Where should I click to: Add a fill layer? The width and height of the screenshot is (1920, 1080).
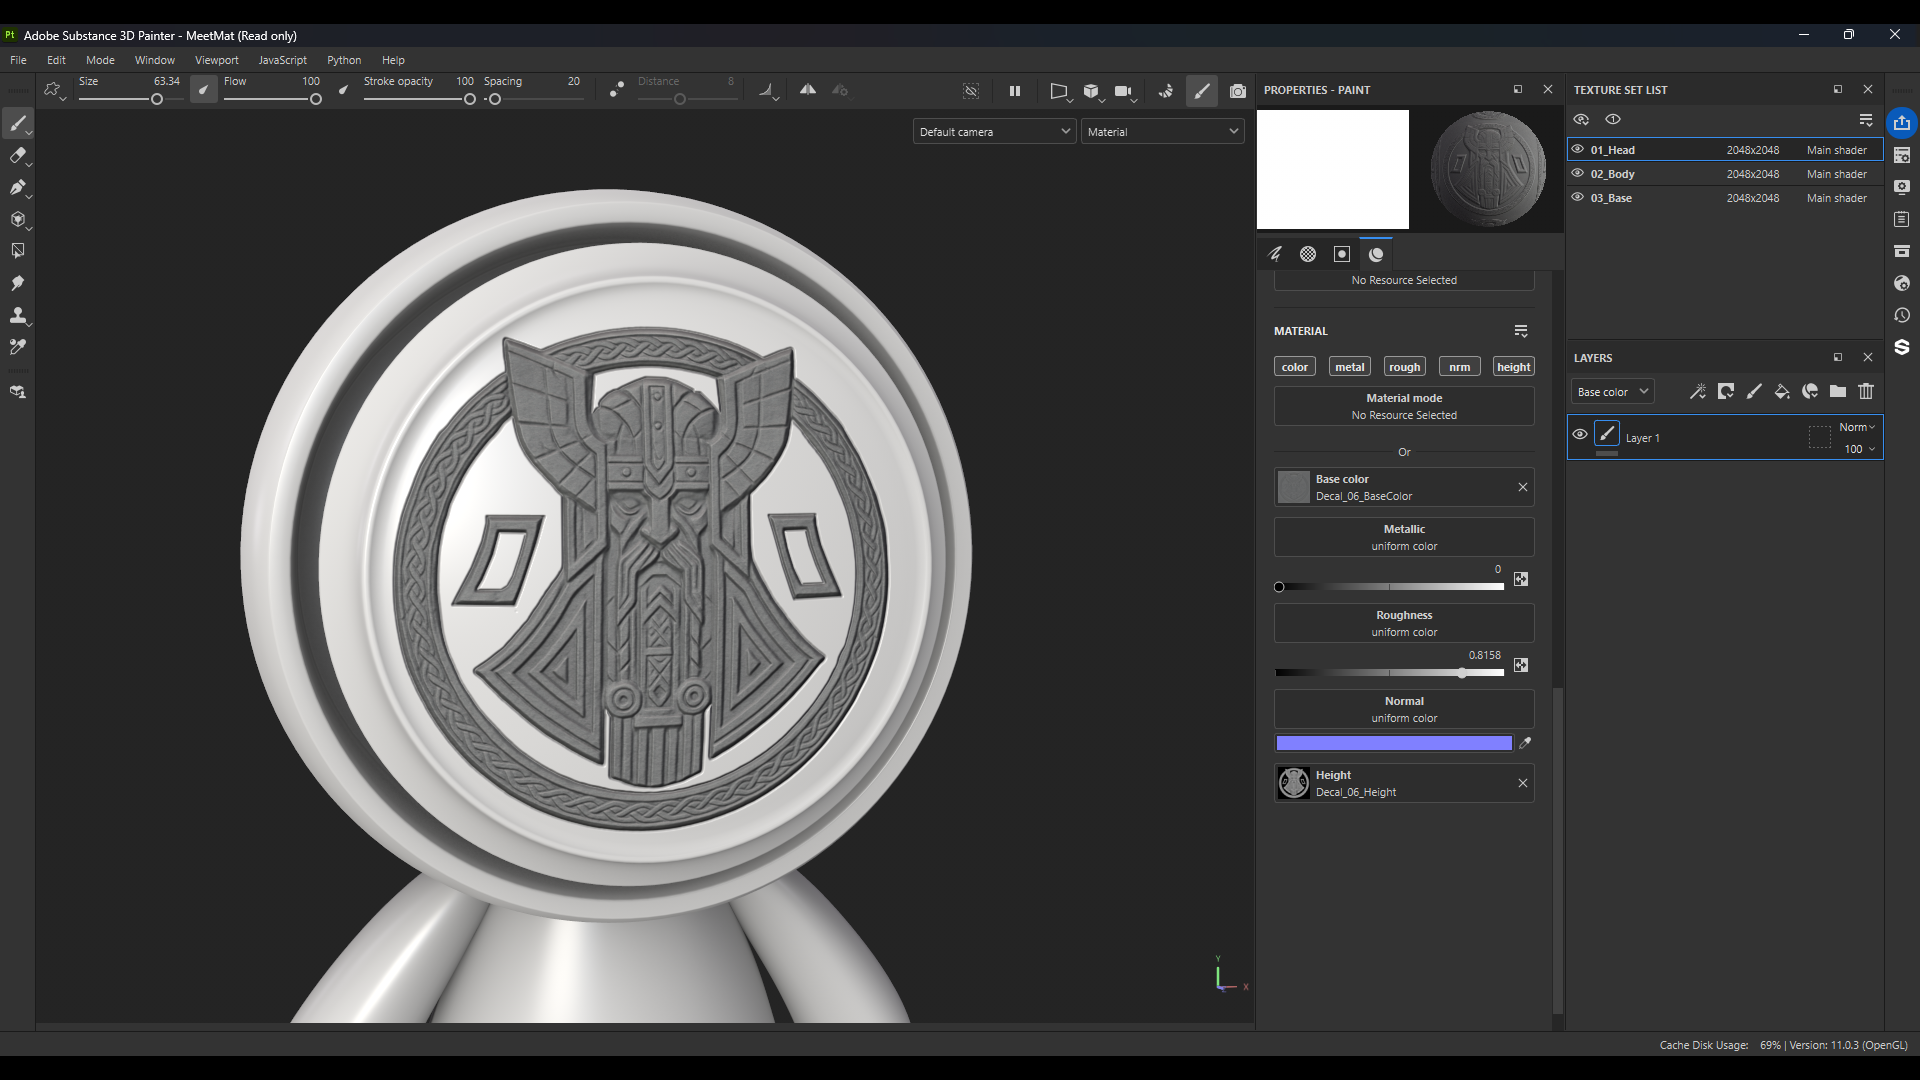1782,392
